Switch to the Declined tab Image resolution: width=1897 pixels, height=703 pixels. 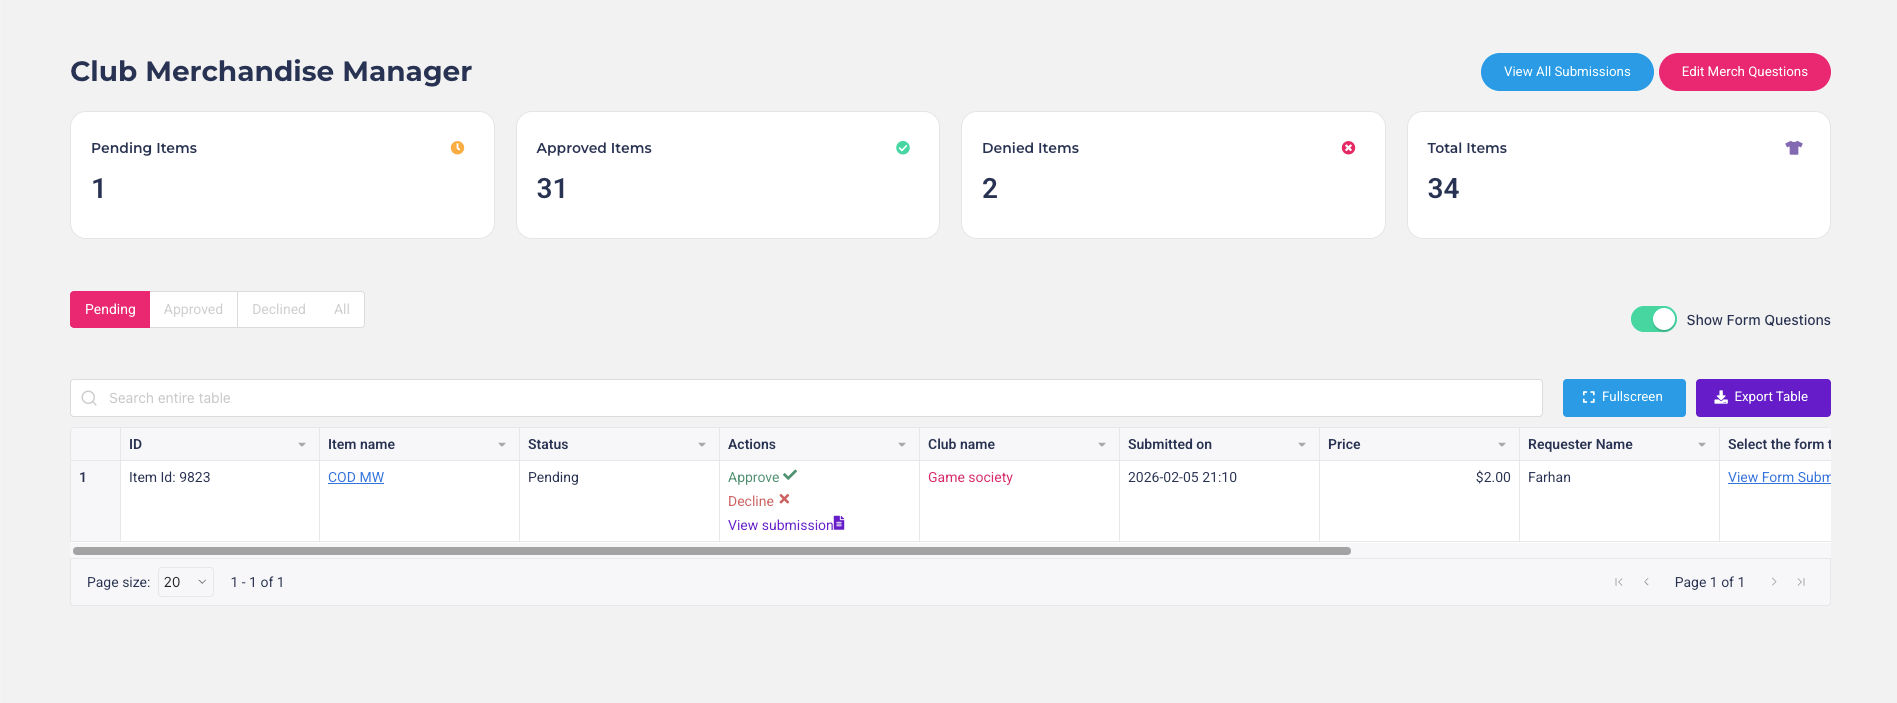click(x=279, y=310)
